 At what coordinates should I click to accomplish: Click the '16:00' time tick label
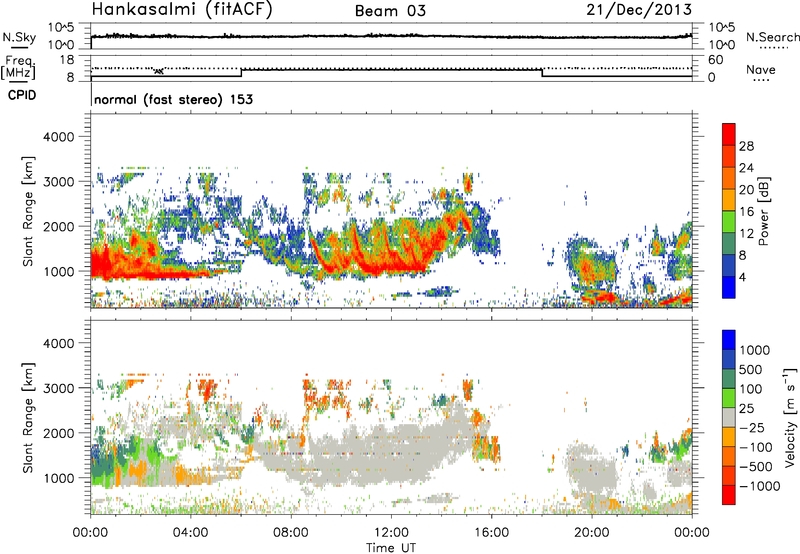(491, 533)
